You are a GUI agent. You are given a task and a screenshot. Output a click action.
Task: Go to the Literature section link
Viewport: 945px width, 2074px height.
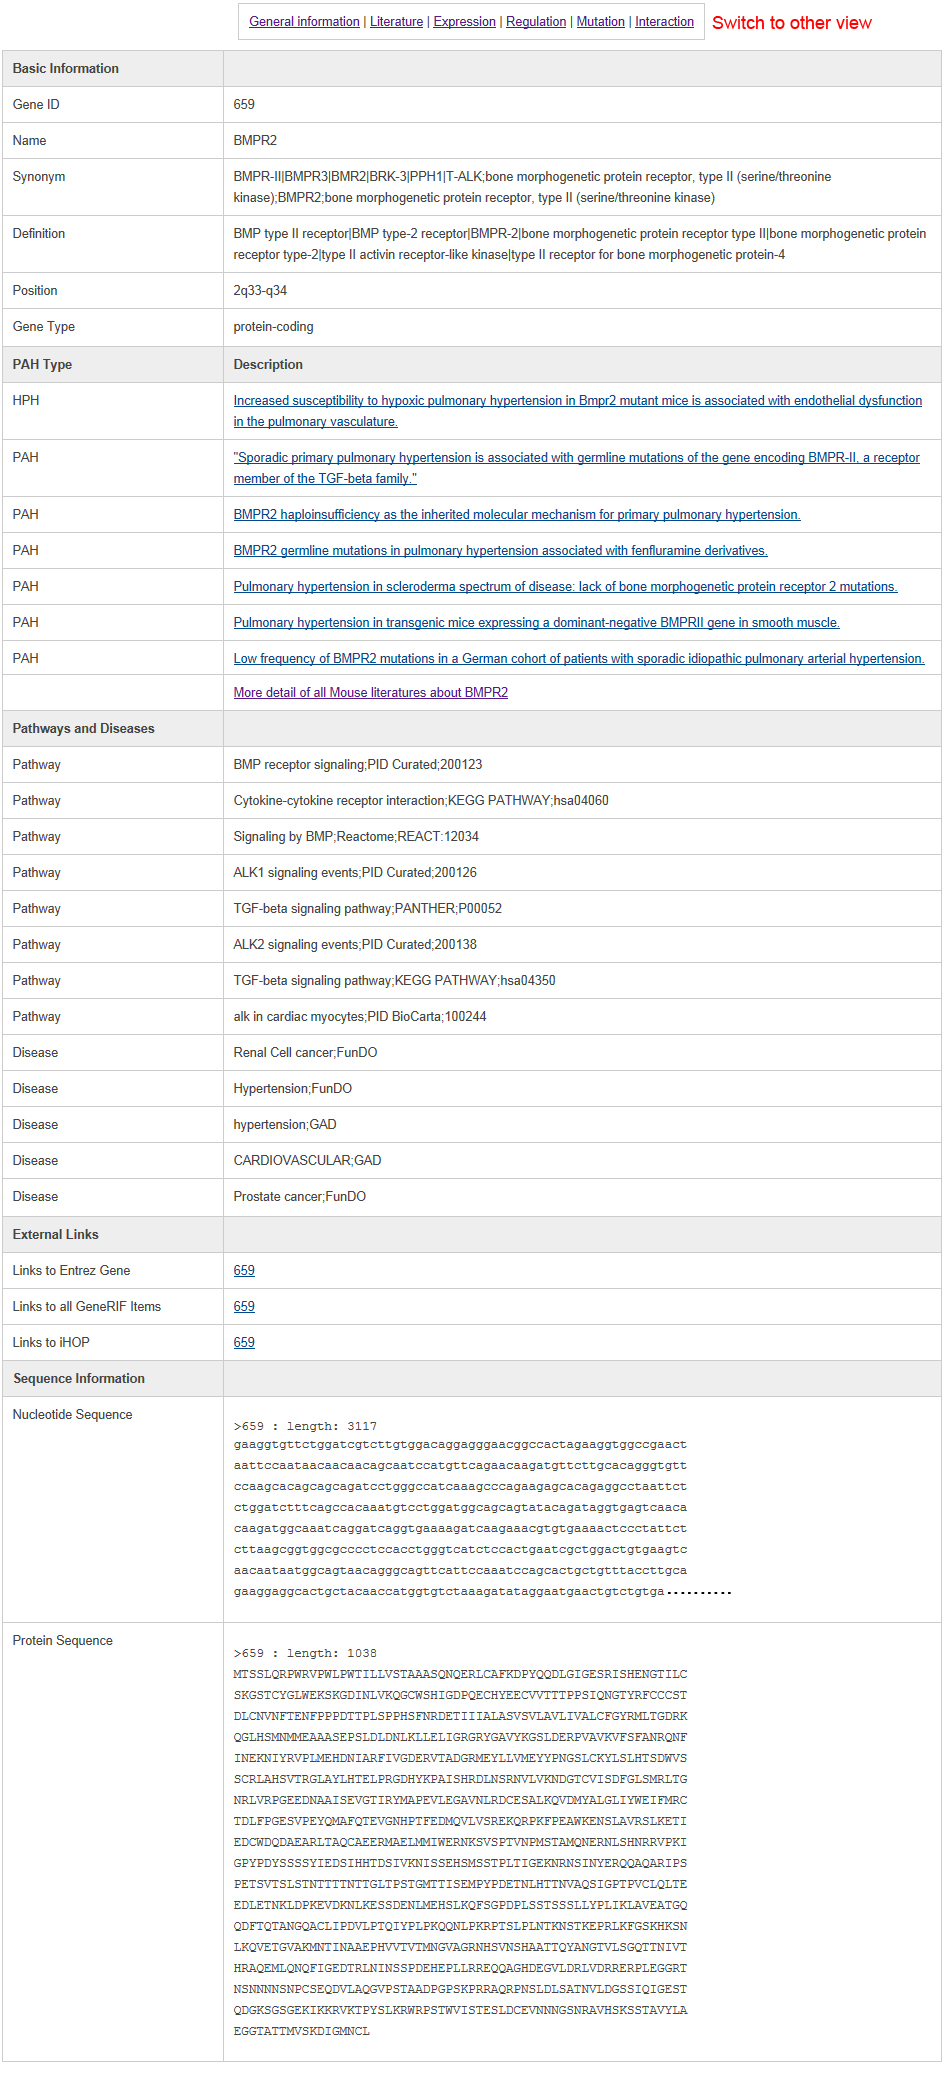pos(396,22)
